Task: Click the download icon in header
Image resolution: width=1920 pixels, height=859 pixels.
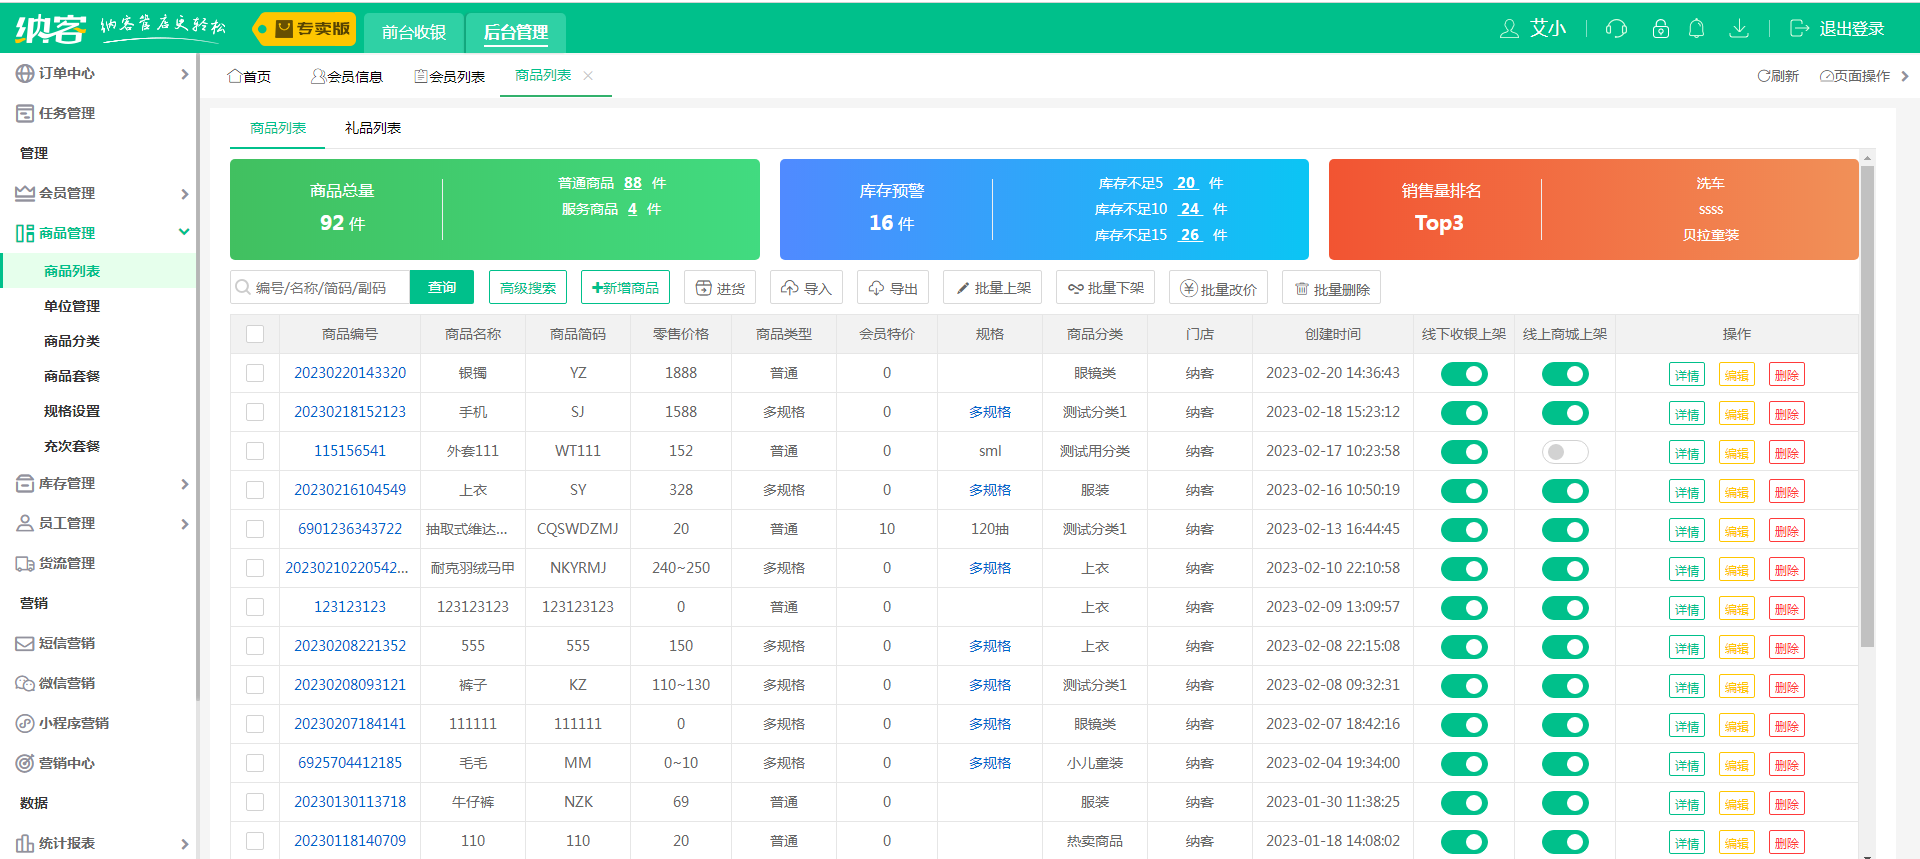Action: pyautogui.click(x=1739, y=29)
